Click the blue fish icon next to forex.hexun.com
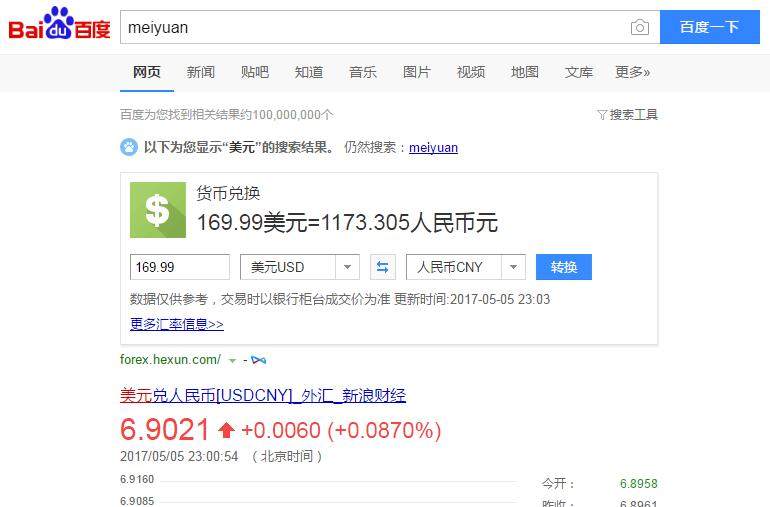 (x=258, y=360)
